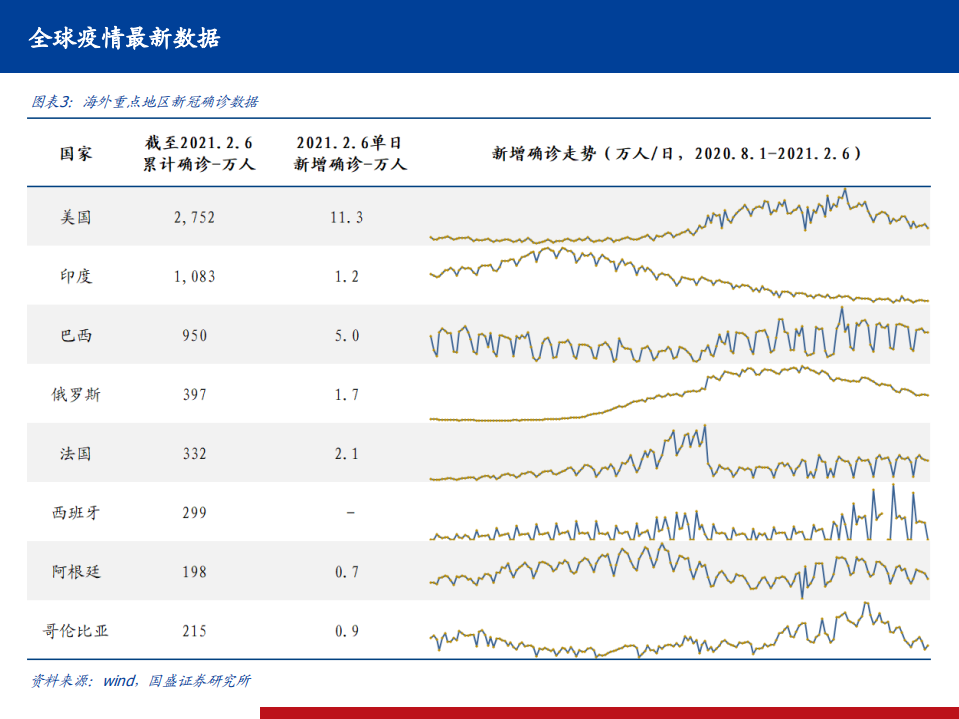Screen dimensions: 959x719
Task: Select the 巴西 row label
Action: pyautogui.click(x=74, y=335)
